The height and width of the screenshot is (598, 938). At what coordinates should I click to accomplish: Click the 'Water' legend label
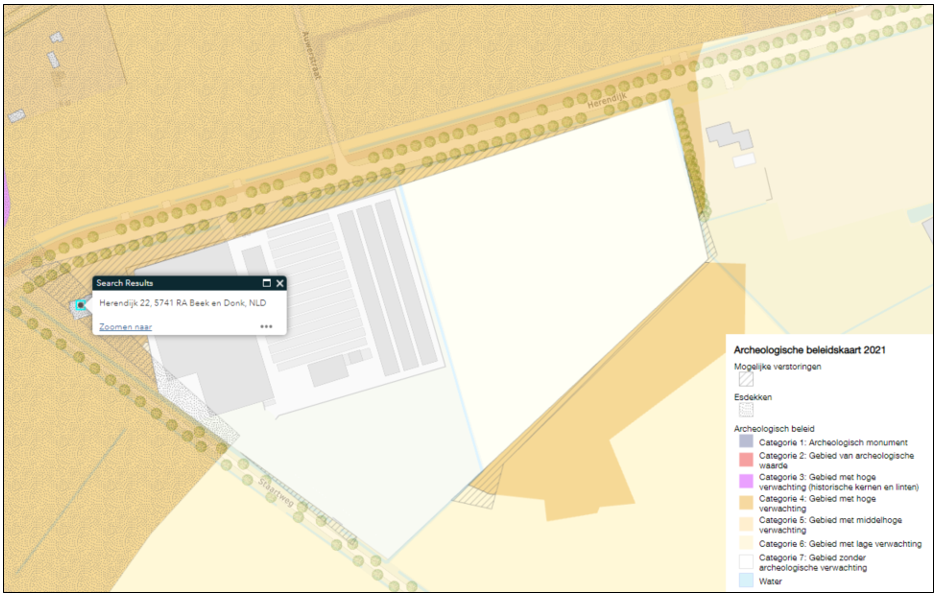pos(770,581)
